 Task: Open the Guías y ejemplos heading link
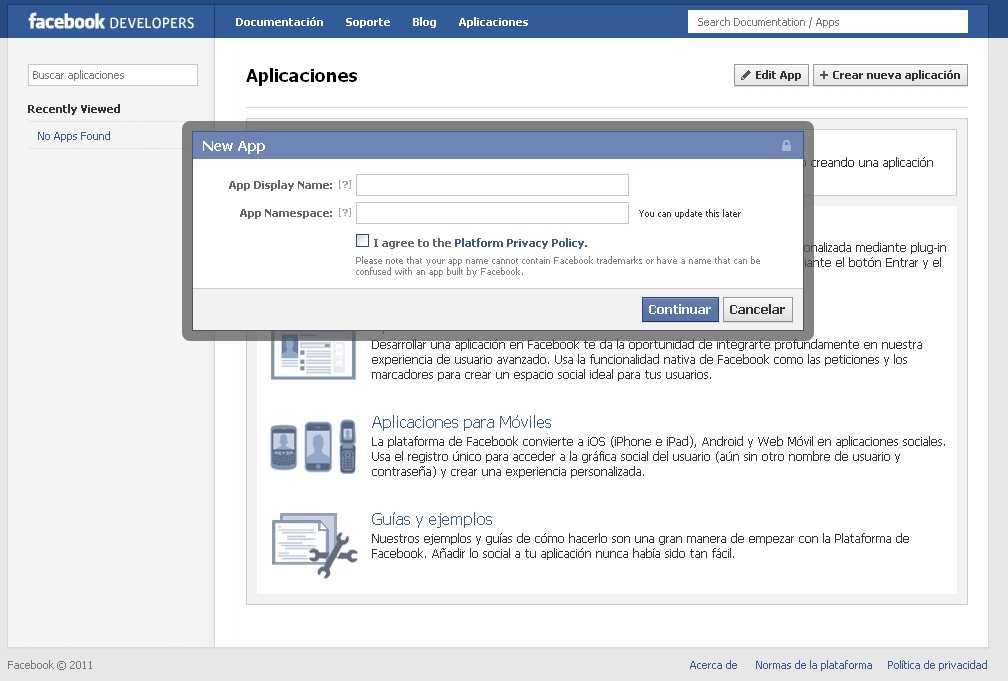432,519
